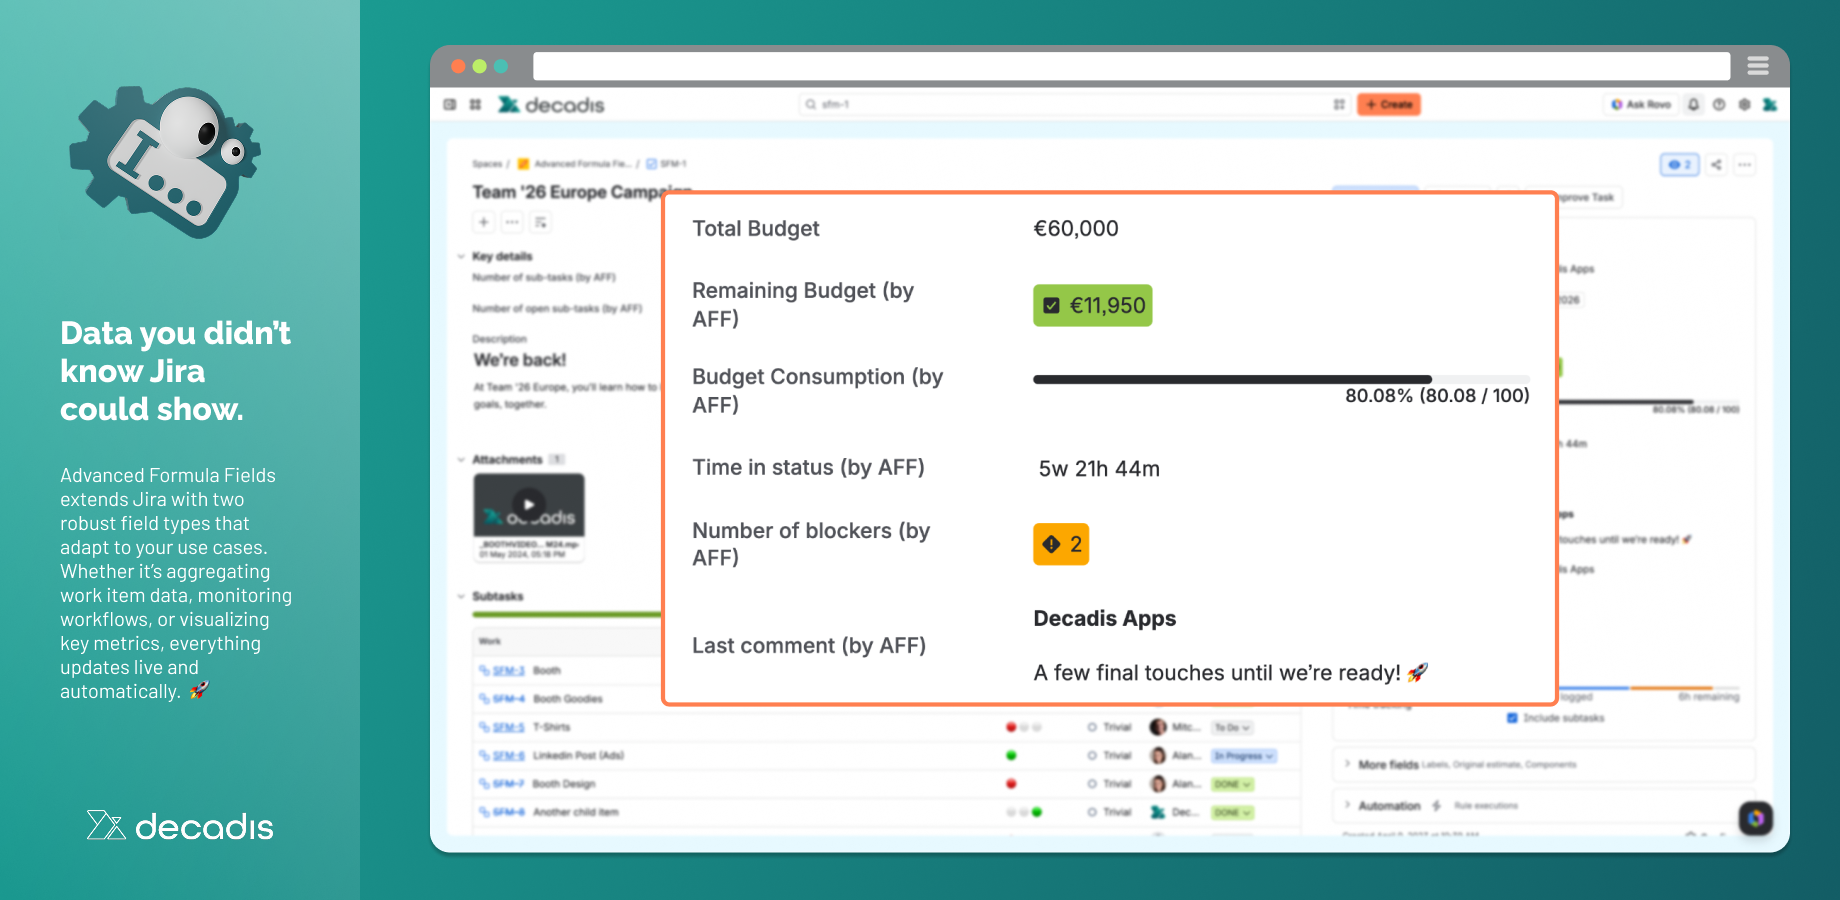Click the plus add button under title
1840x900 pixels.
click(x=483, y=222)
